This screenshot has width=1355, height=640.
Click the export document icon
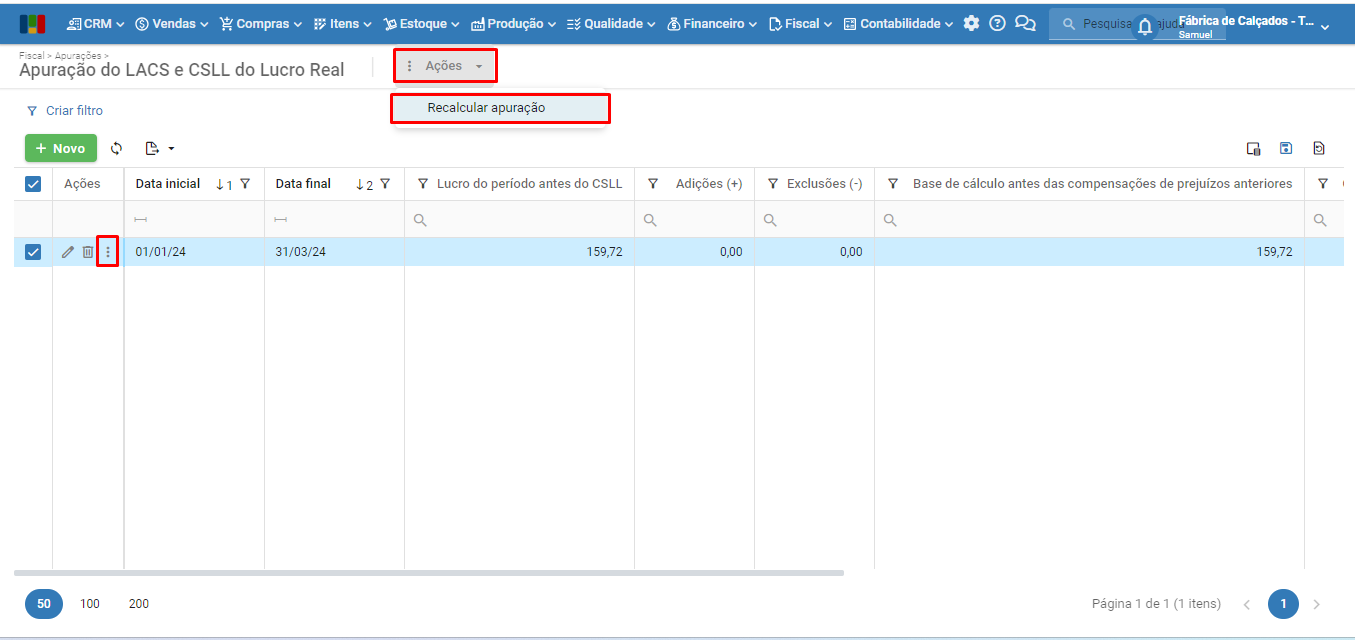tap(152, 148)
